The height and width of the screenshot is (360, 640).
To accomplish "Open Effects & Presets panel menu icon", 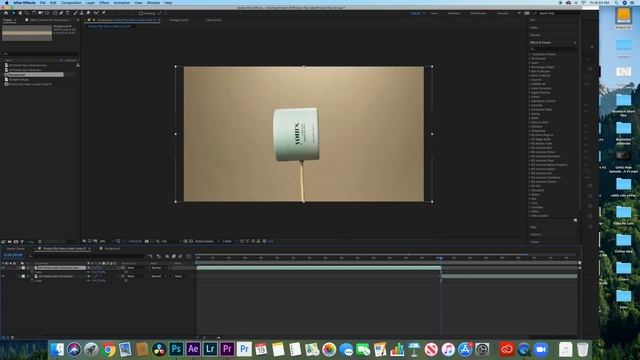I will click(x=575, y=42).
